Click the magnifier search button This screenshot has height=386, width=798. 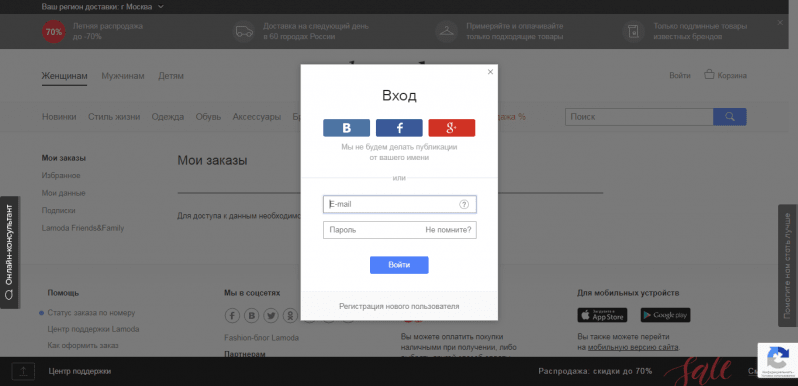[x=730, y=117]
